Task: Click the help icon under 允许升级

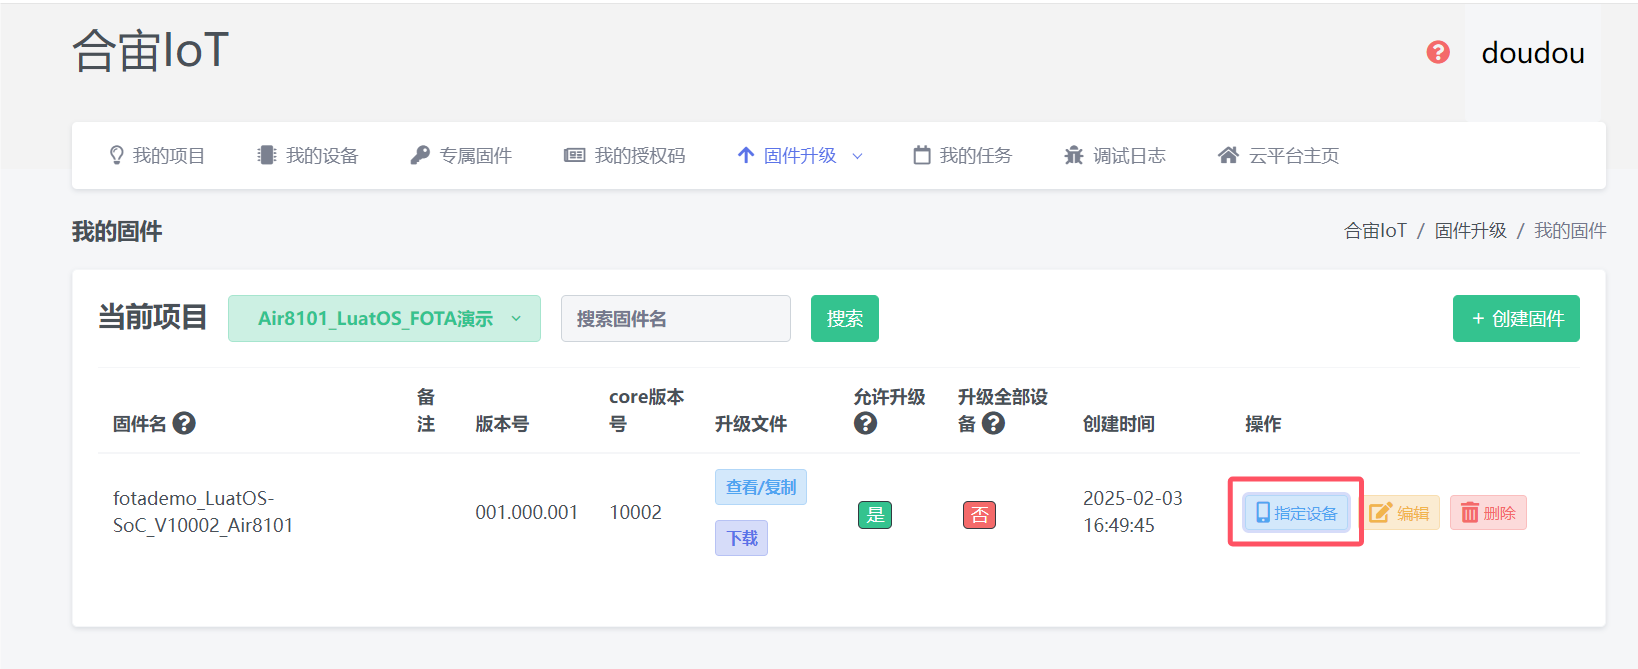Action: pos(865,423)
